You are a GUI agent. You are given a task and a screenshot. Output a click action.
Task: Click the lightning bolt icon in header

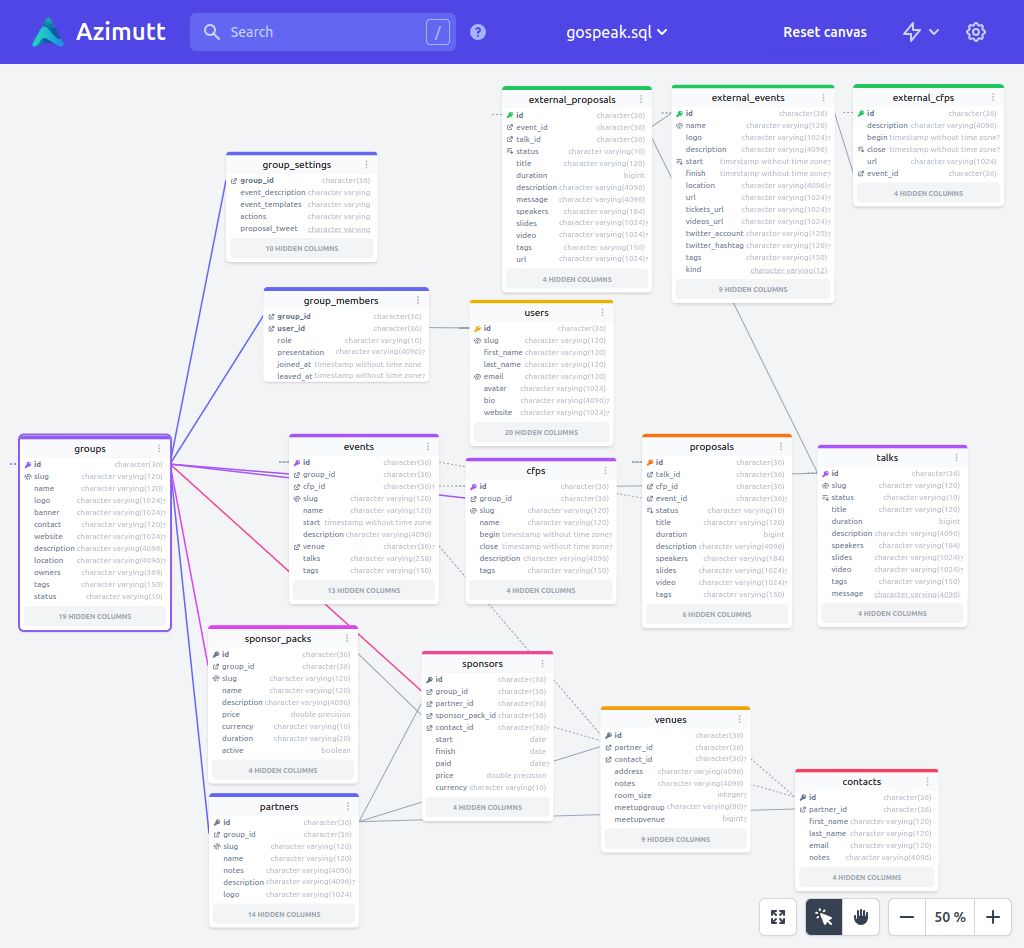coord(912,31)
